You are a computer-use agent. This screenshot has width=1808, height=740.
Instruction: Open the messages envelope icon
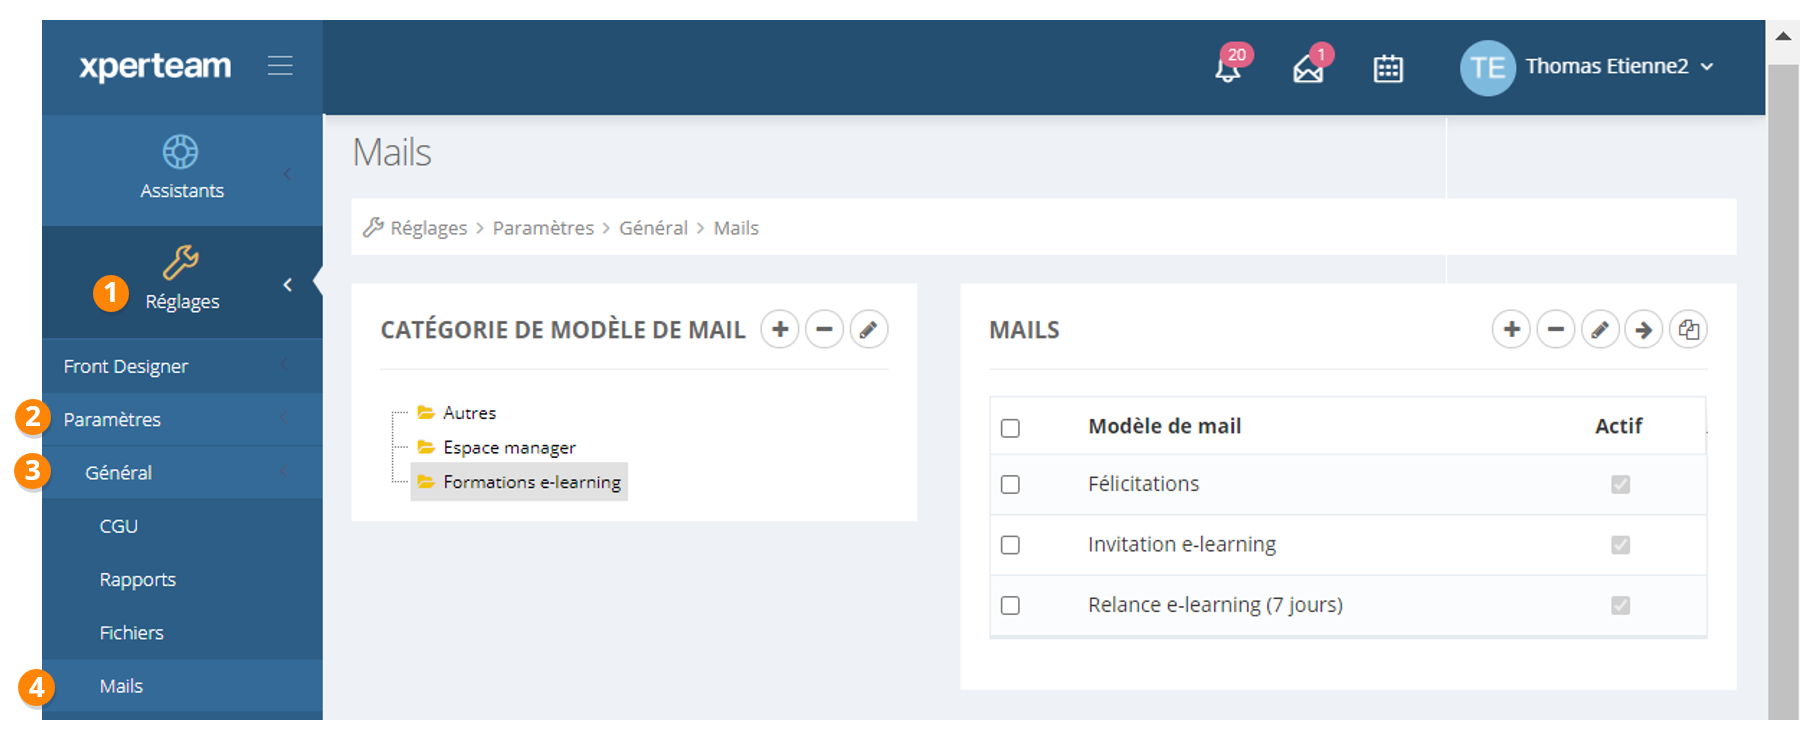tap(1308, 68)
